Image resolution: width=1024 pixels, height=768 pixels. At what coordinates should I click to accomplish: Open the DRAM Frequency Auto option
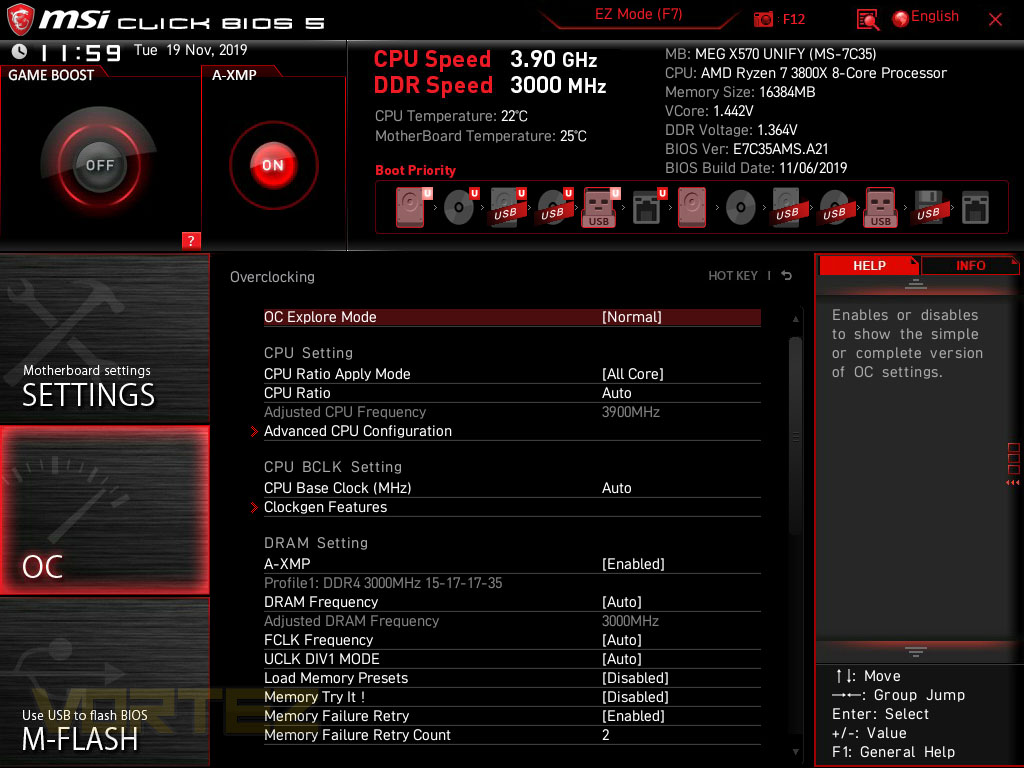pyautogui.click(x=512, y=601)
